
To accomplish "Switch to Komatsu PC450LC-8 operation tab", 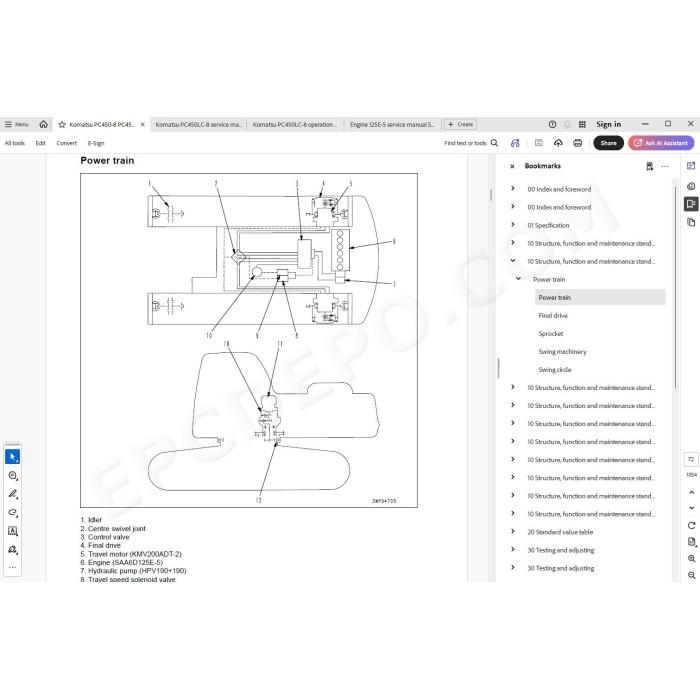I will click(294, 125).
